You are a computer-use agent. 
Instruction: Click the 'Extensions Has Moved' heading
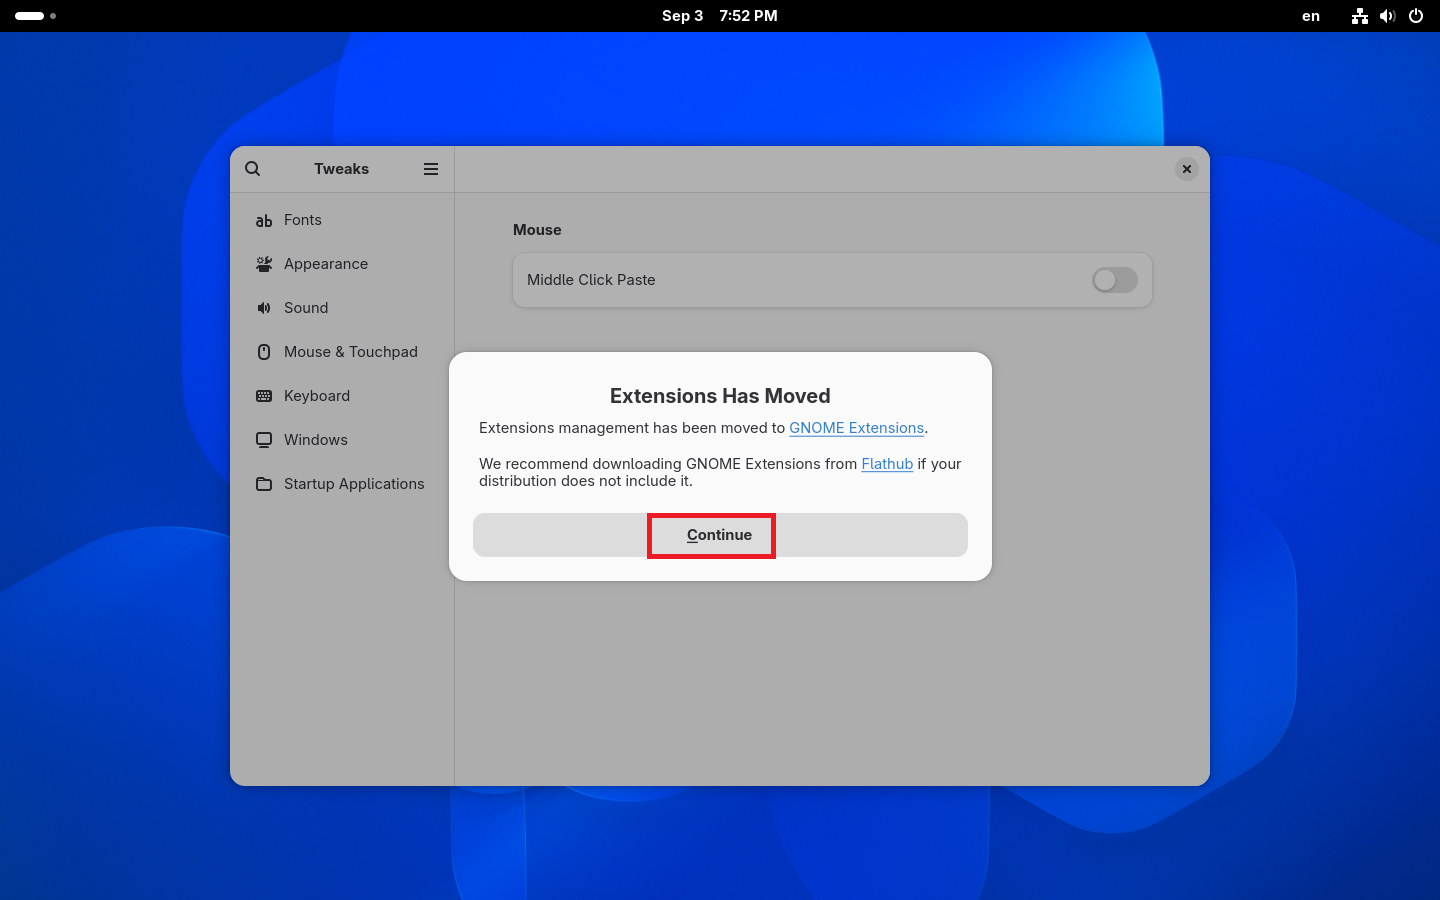coord(720,396)
